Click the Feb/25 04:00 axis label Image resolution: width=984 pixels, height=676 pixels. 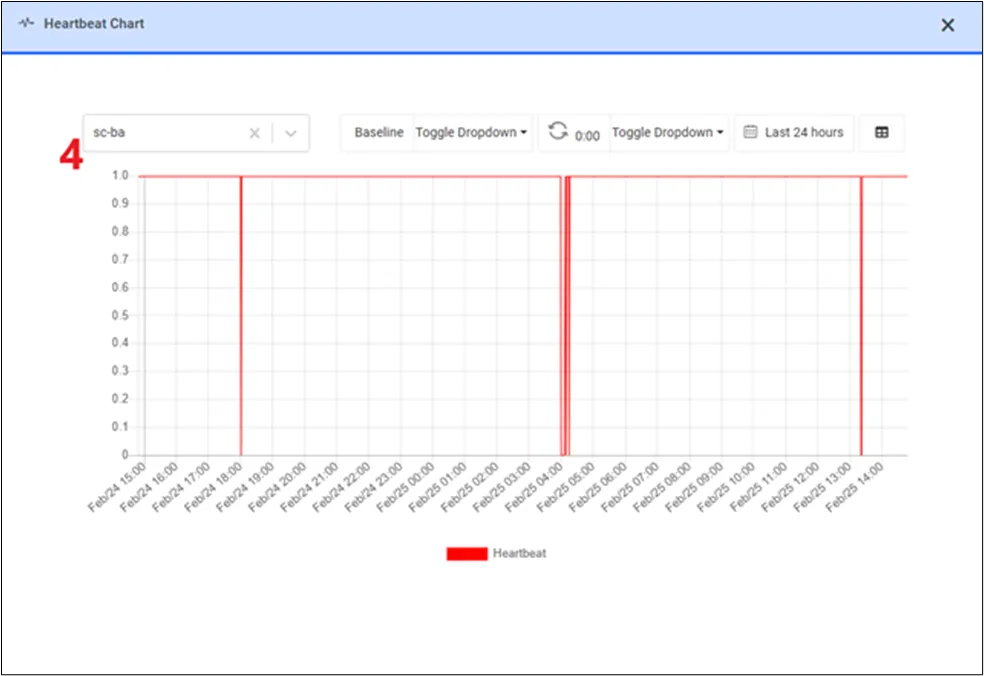[534, 488]
